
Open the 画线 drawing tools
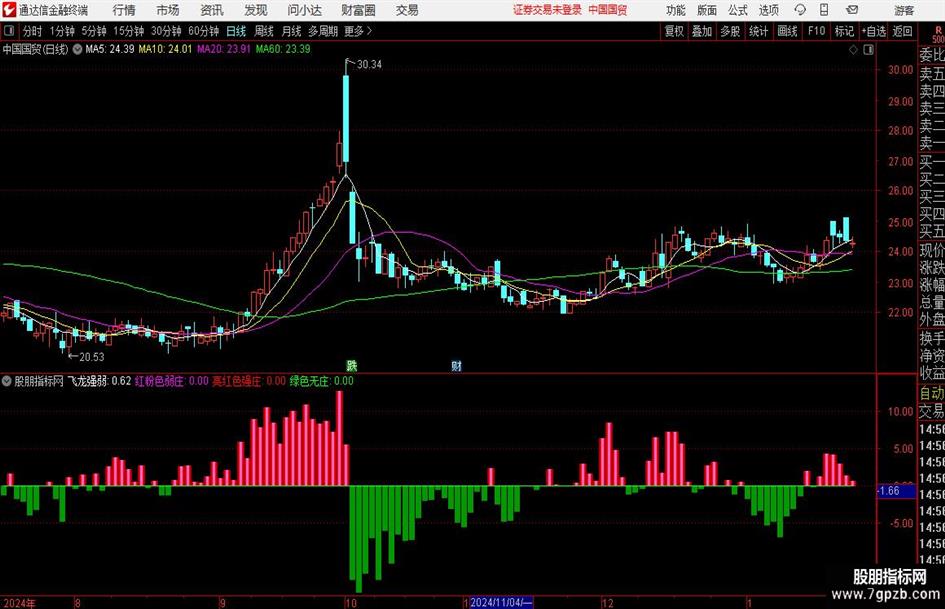pos(788,31)
